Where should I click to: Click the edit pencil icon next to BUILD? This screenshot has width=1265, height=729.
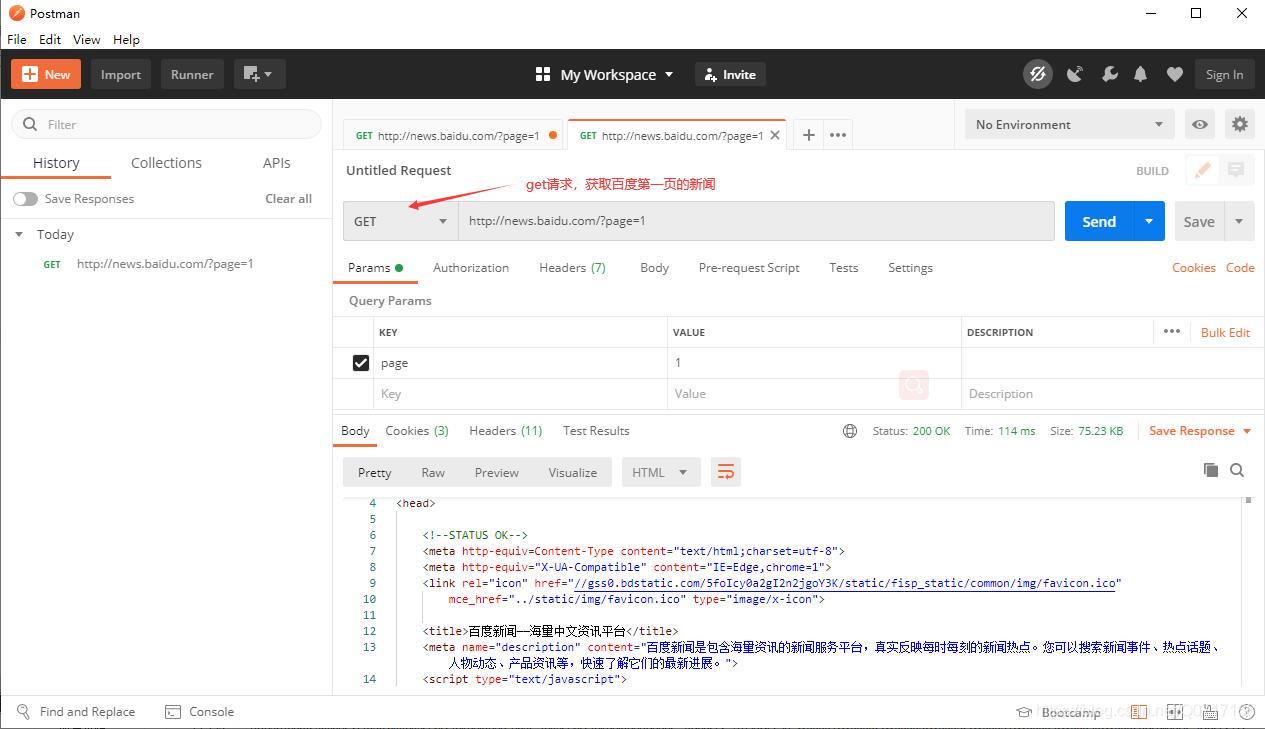pyautogui.click(x=1203, y=170)
